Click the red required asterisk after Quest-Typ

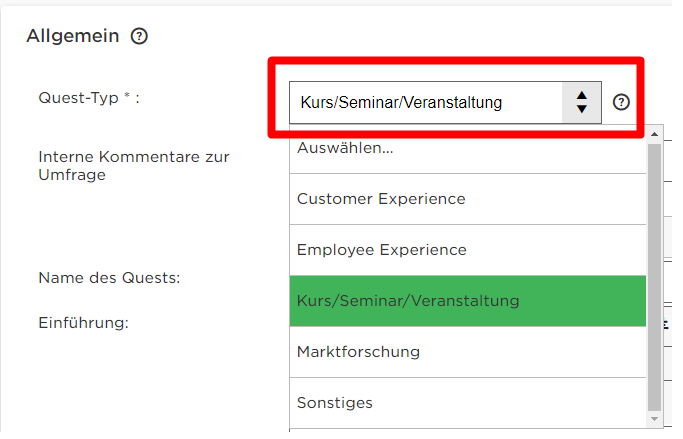127,98
